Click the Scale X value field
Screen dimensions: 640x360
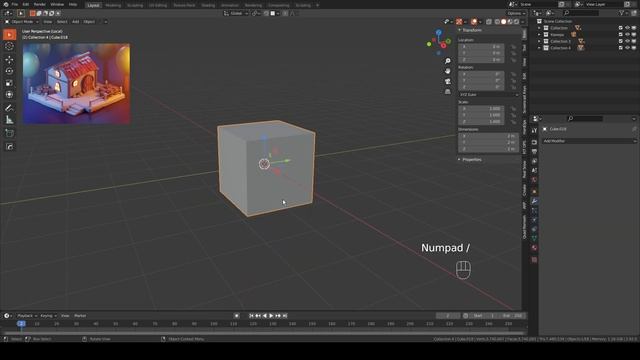(x=481, y=109)
